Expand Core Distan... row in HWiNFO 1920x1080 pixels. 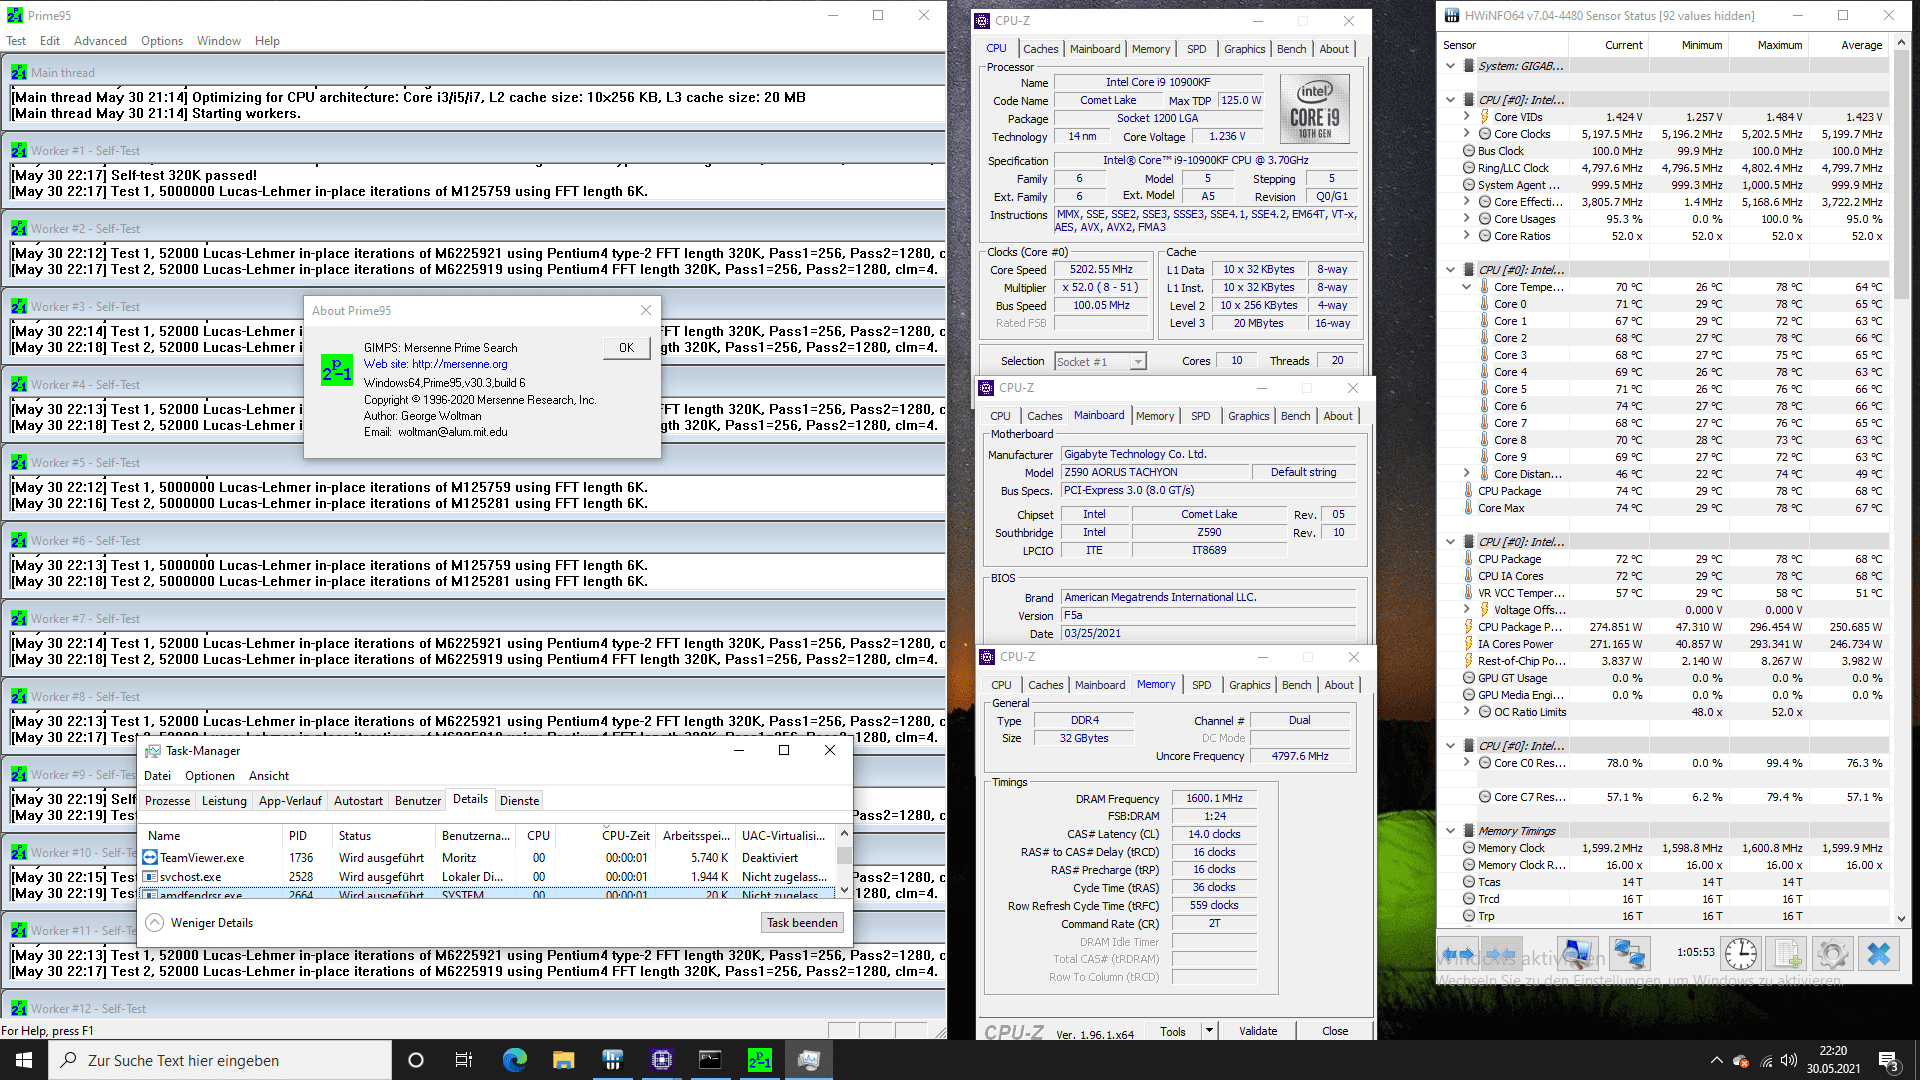[x=1466, y=474]
